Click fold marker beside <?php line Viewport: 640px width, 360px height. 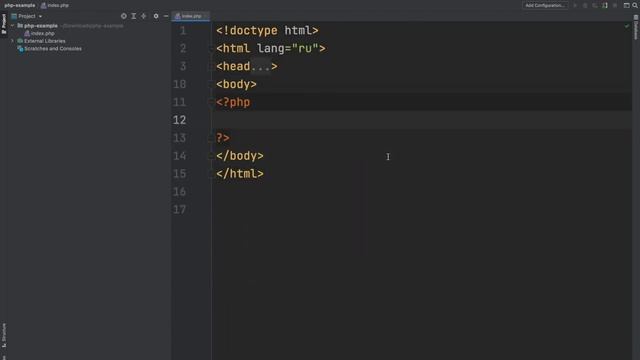click(x=211, y=102)
